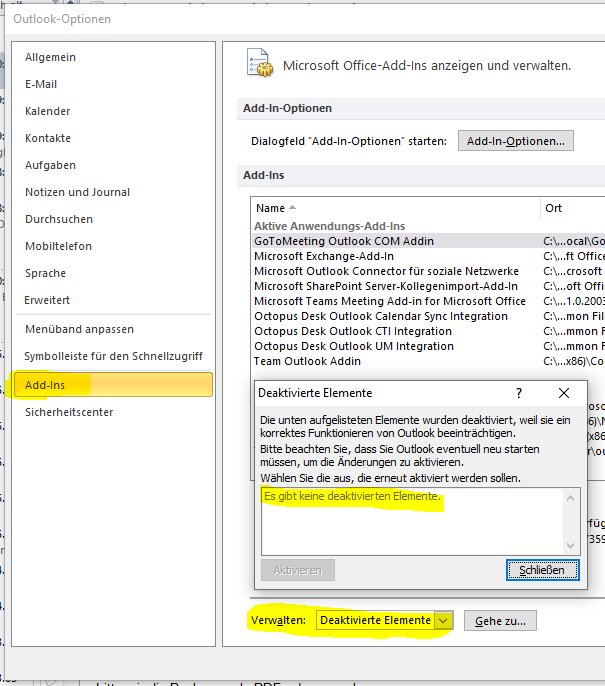Select Microsoft Exchange-Add-In row
Image resolution: width=605 pixels, height=686 pixels.
coord(429,256)
